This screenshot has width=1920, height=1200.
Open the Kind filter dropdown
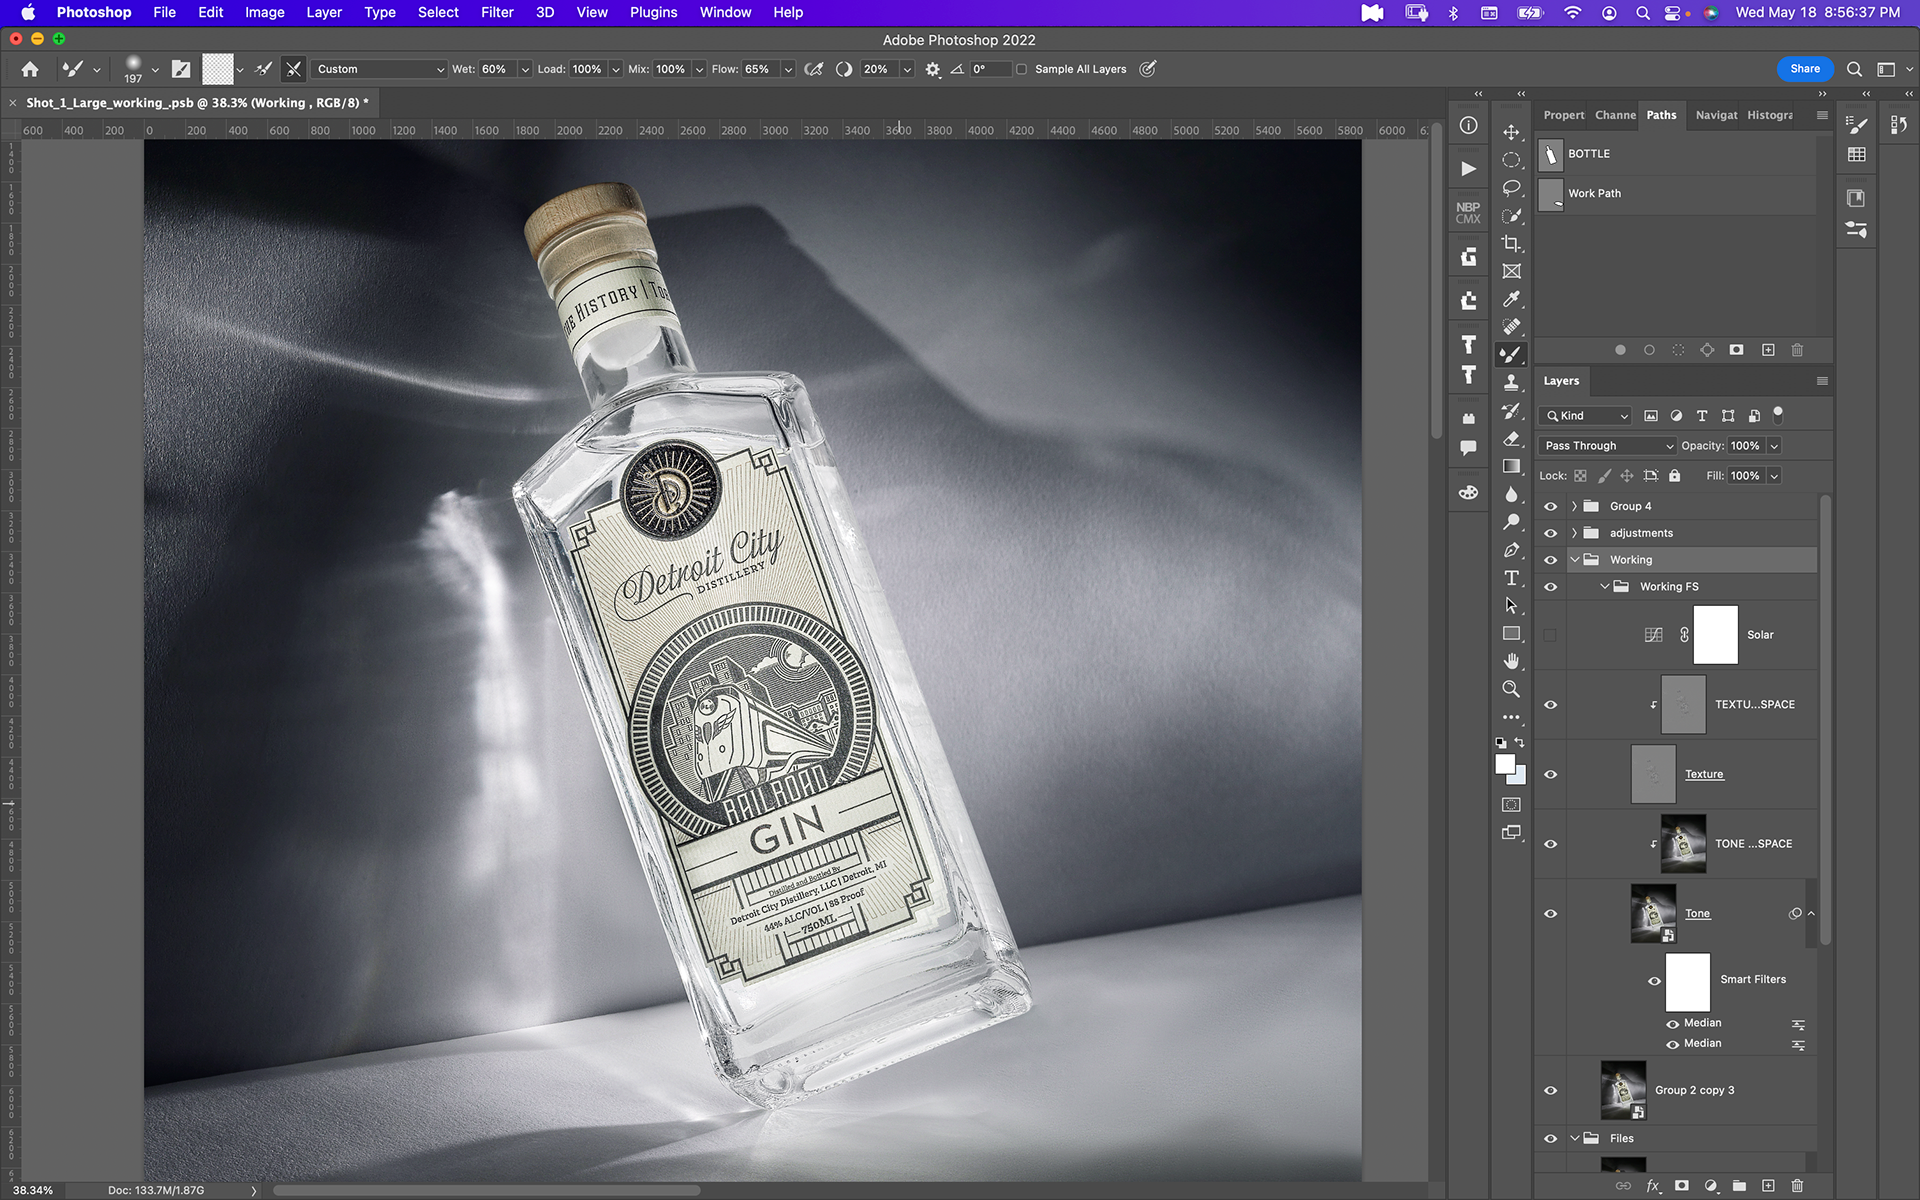point(1587,416)
